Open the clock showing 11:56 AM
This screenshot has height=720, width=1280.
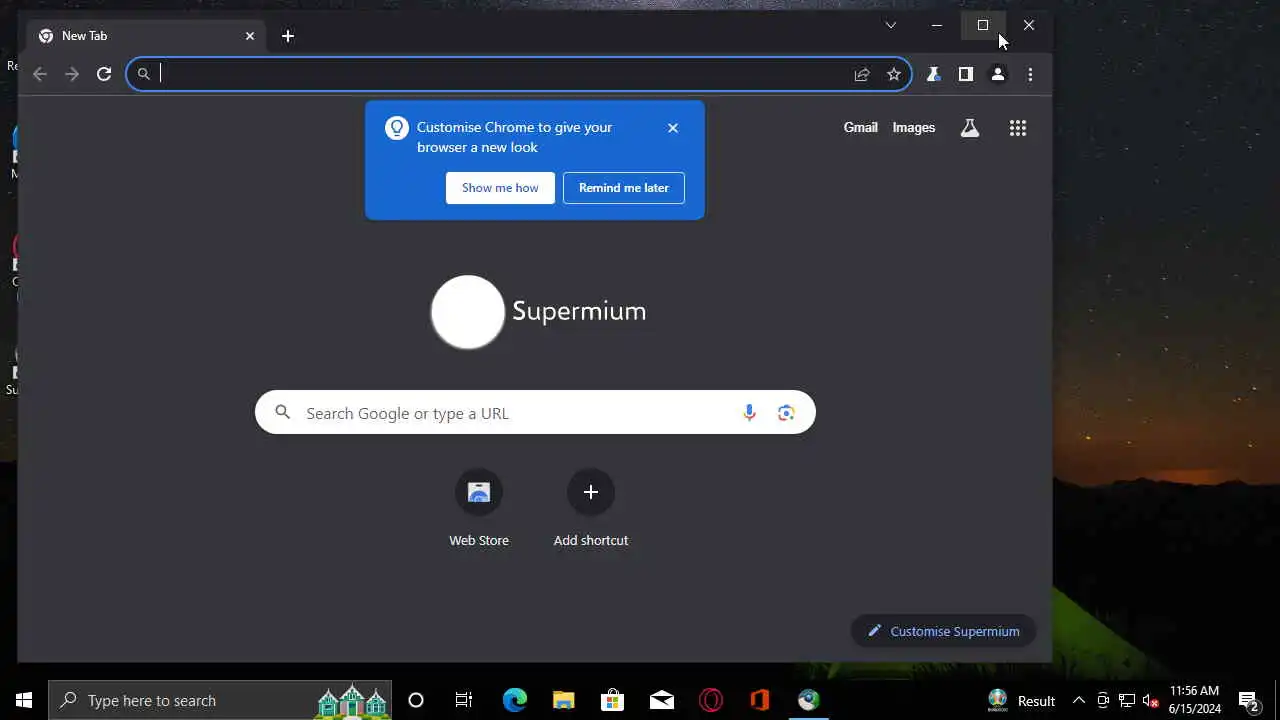1194,700
